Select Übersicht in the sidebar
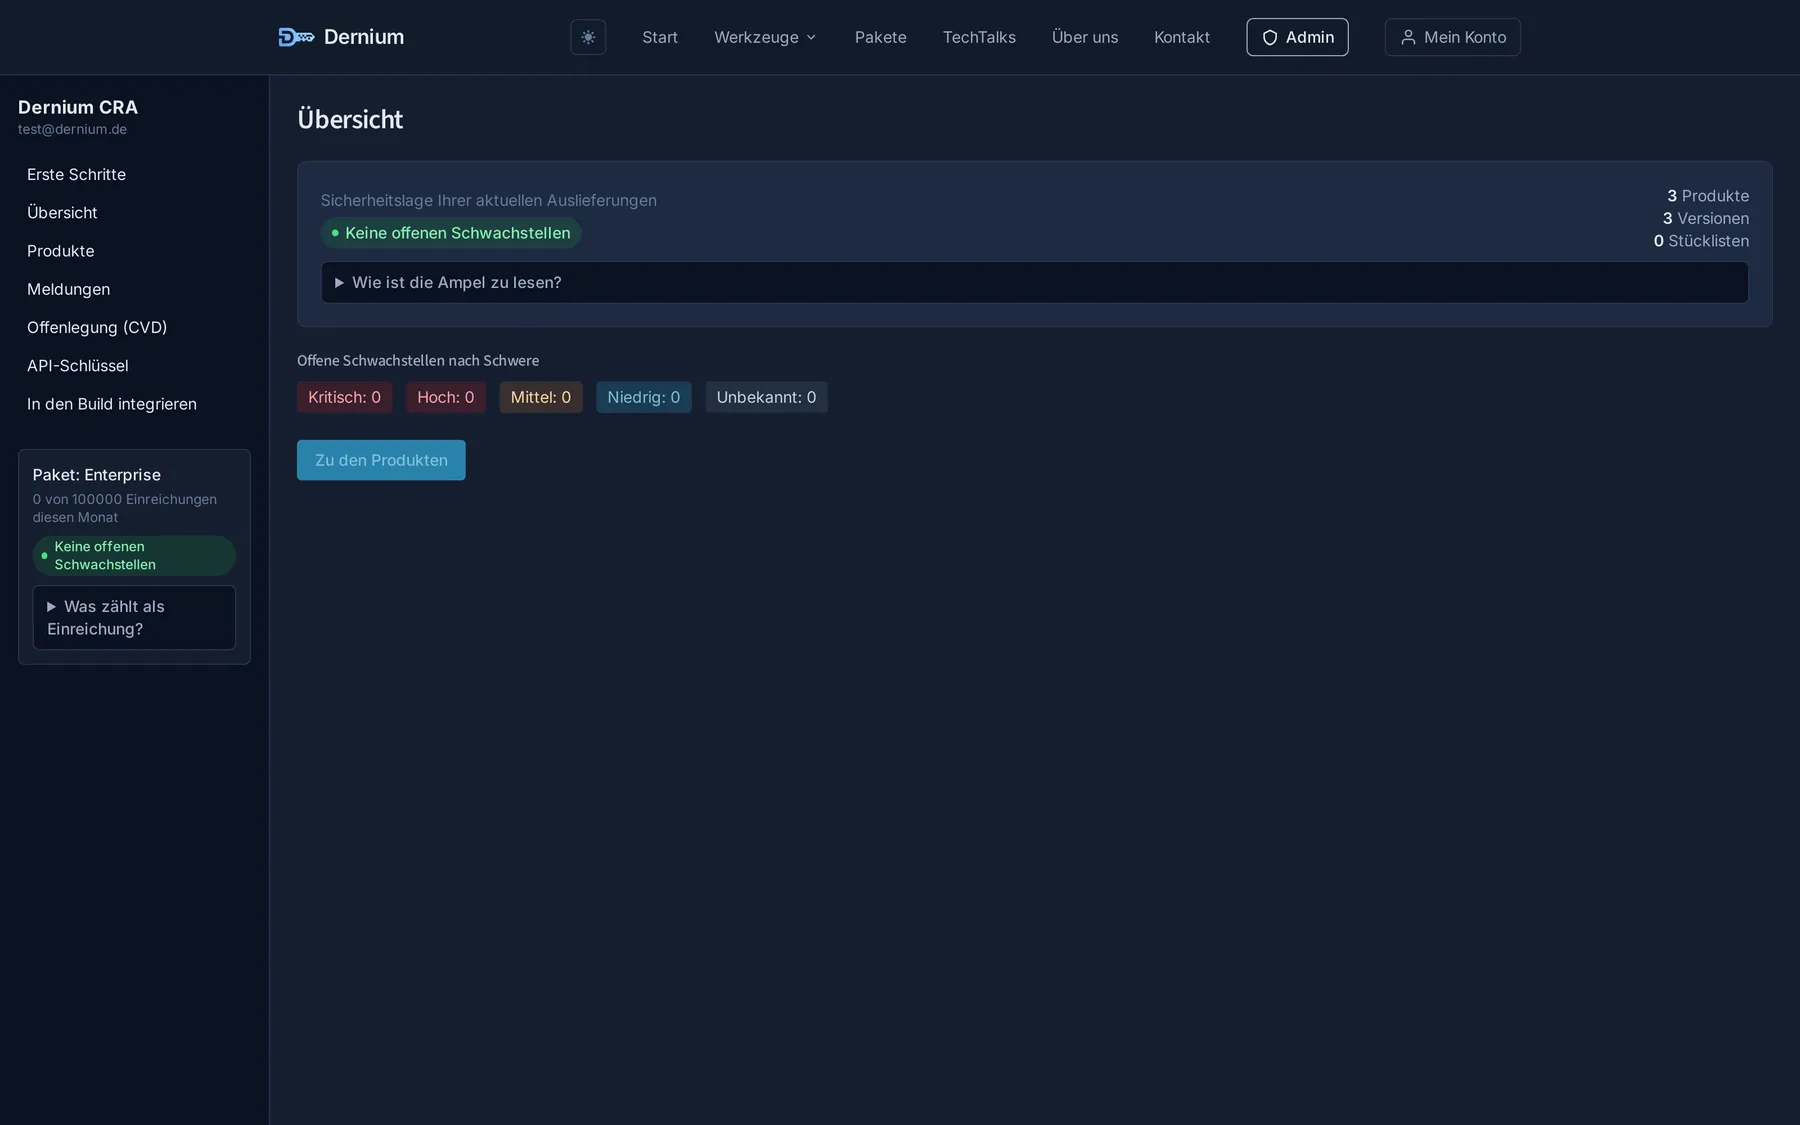1800x1125 pixels. coord(62,212)
